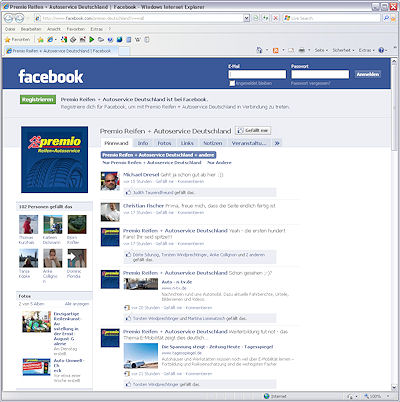Click the home icon in command bar
Viewport: 400px width, 402px height.
[x=259, y=50]
